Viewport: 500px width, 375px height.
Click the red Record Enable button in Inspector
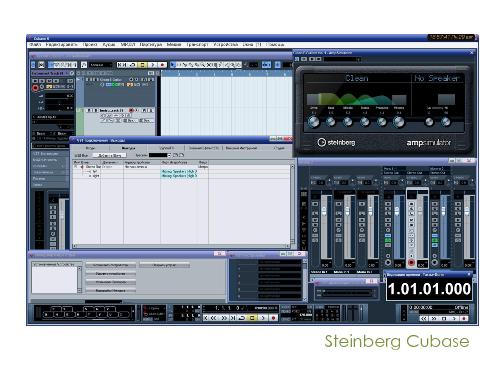tap(35, 88)
